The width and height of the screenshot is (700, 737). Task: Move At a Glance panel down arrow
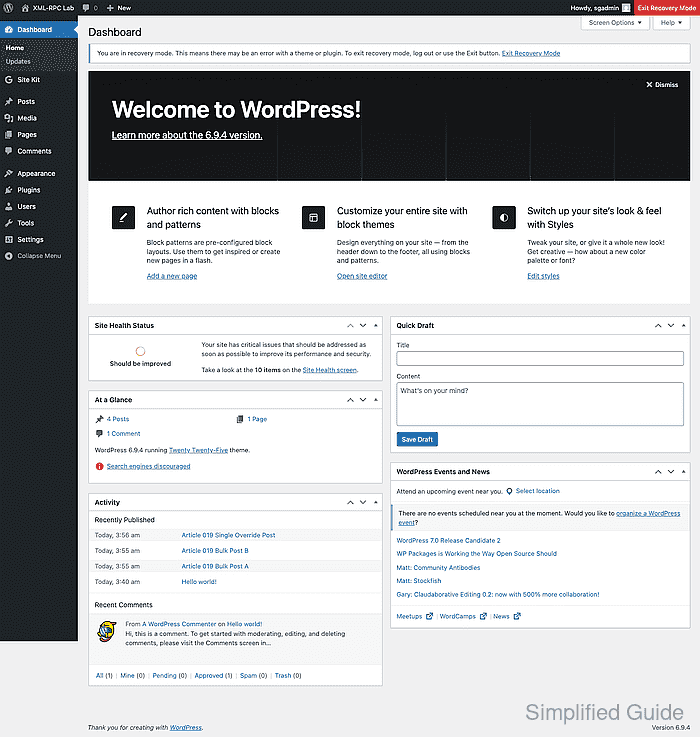(363, 400)
